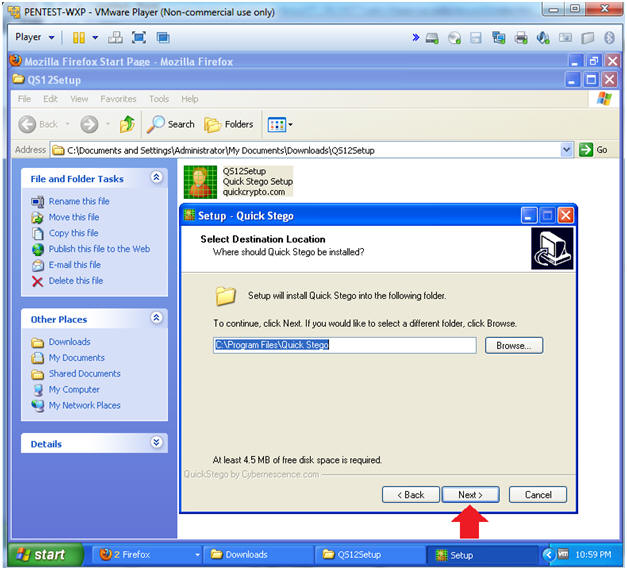The height and width of the screenshot is (570, 627).
Task: Click Move this file link
Action: point(74,217)
